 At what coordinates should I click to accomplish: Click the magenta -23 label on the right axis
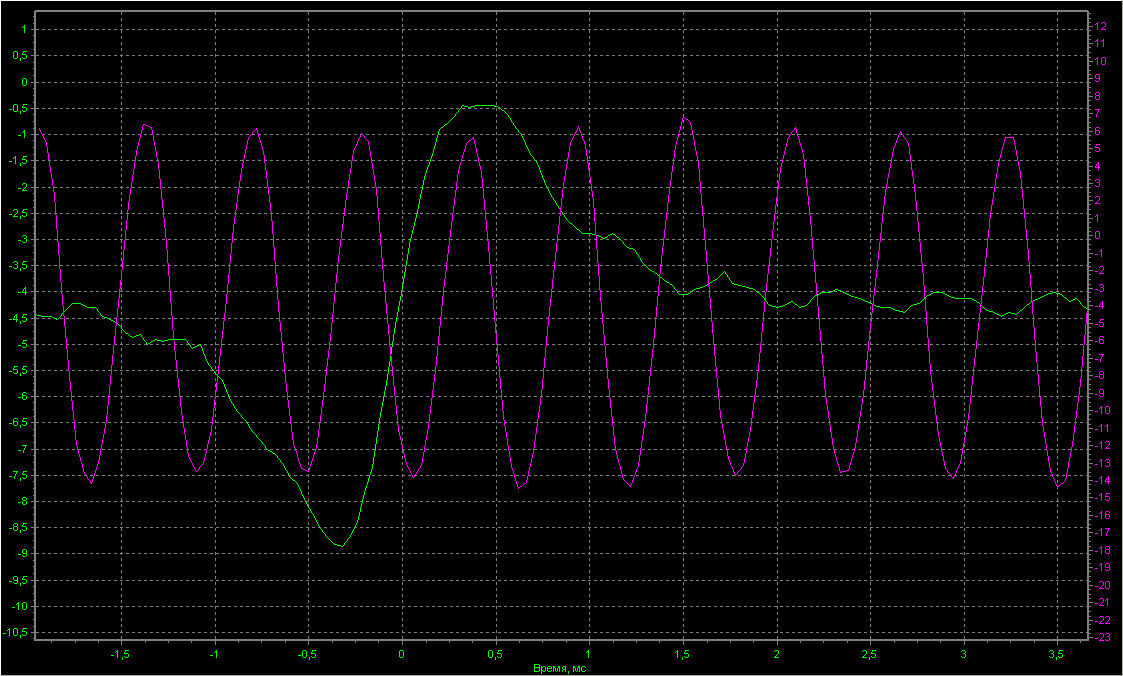[1101, 637]
